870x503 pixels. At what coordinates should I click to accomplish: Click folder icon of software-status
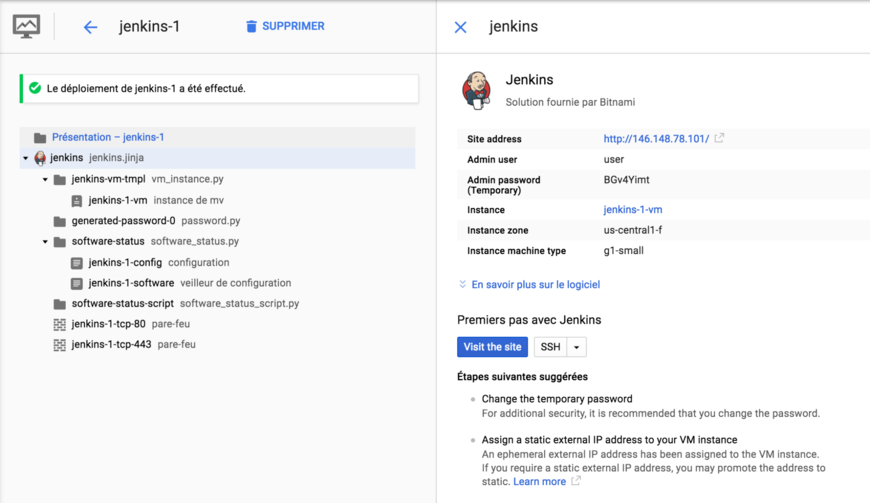pyautogui.click(x=60, y=242)
